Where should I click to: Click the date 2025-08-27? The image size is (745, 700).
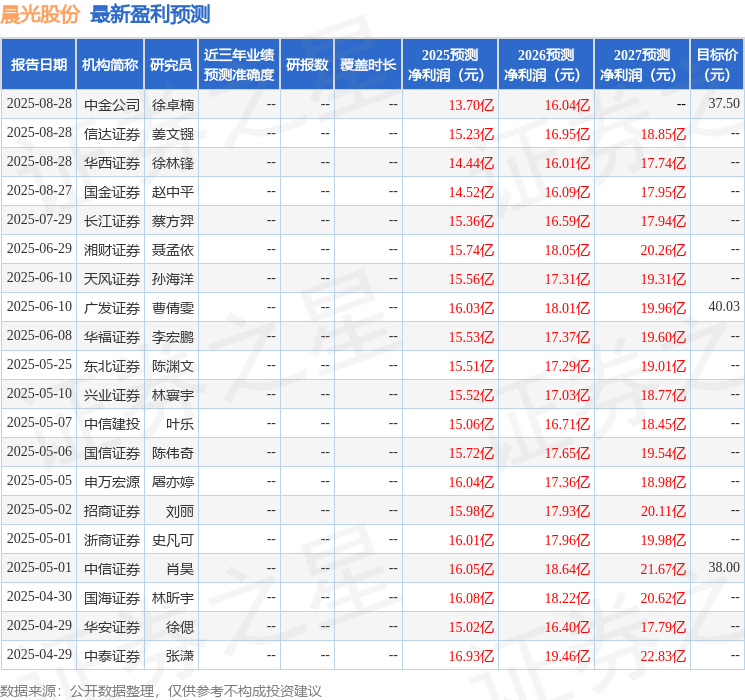click(39, 191)
